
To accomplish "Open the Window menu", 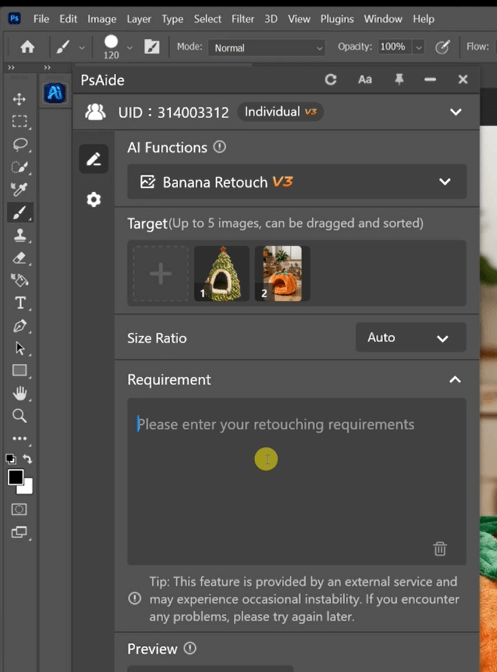I will click(x=383, y=19).
